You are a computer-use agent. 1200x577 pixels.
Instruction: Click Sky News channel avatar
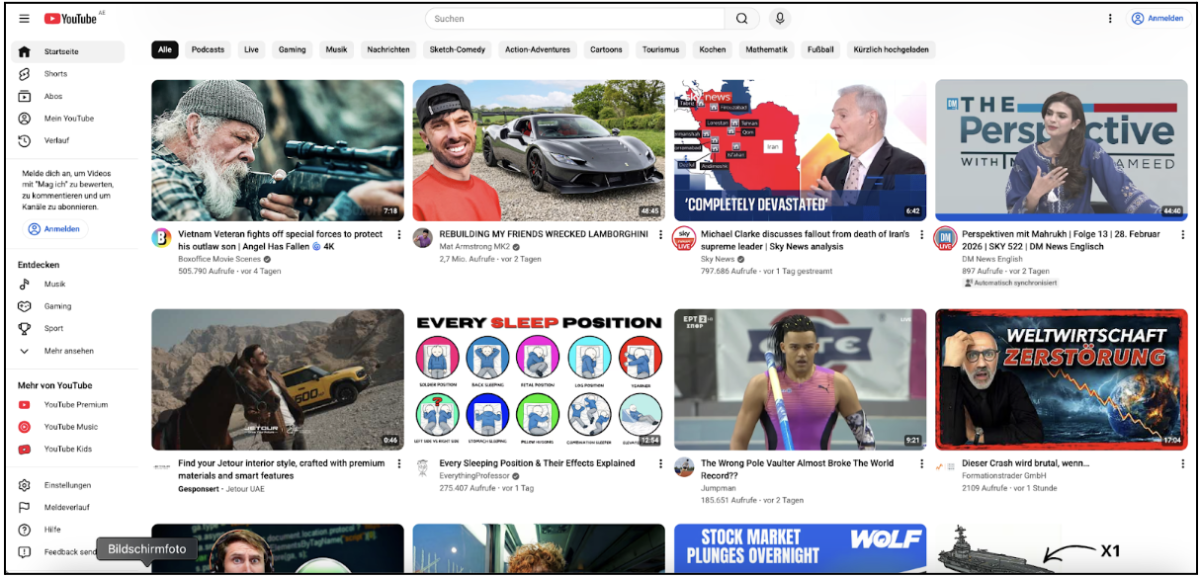click(684, 238)
